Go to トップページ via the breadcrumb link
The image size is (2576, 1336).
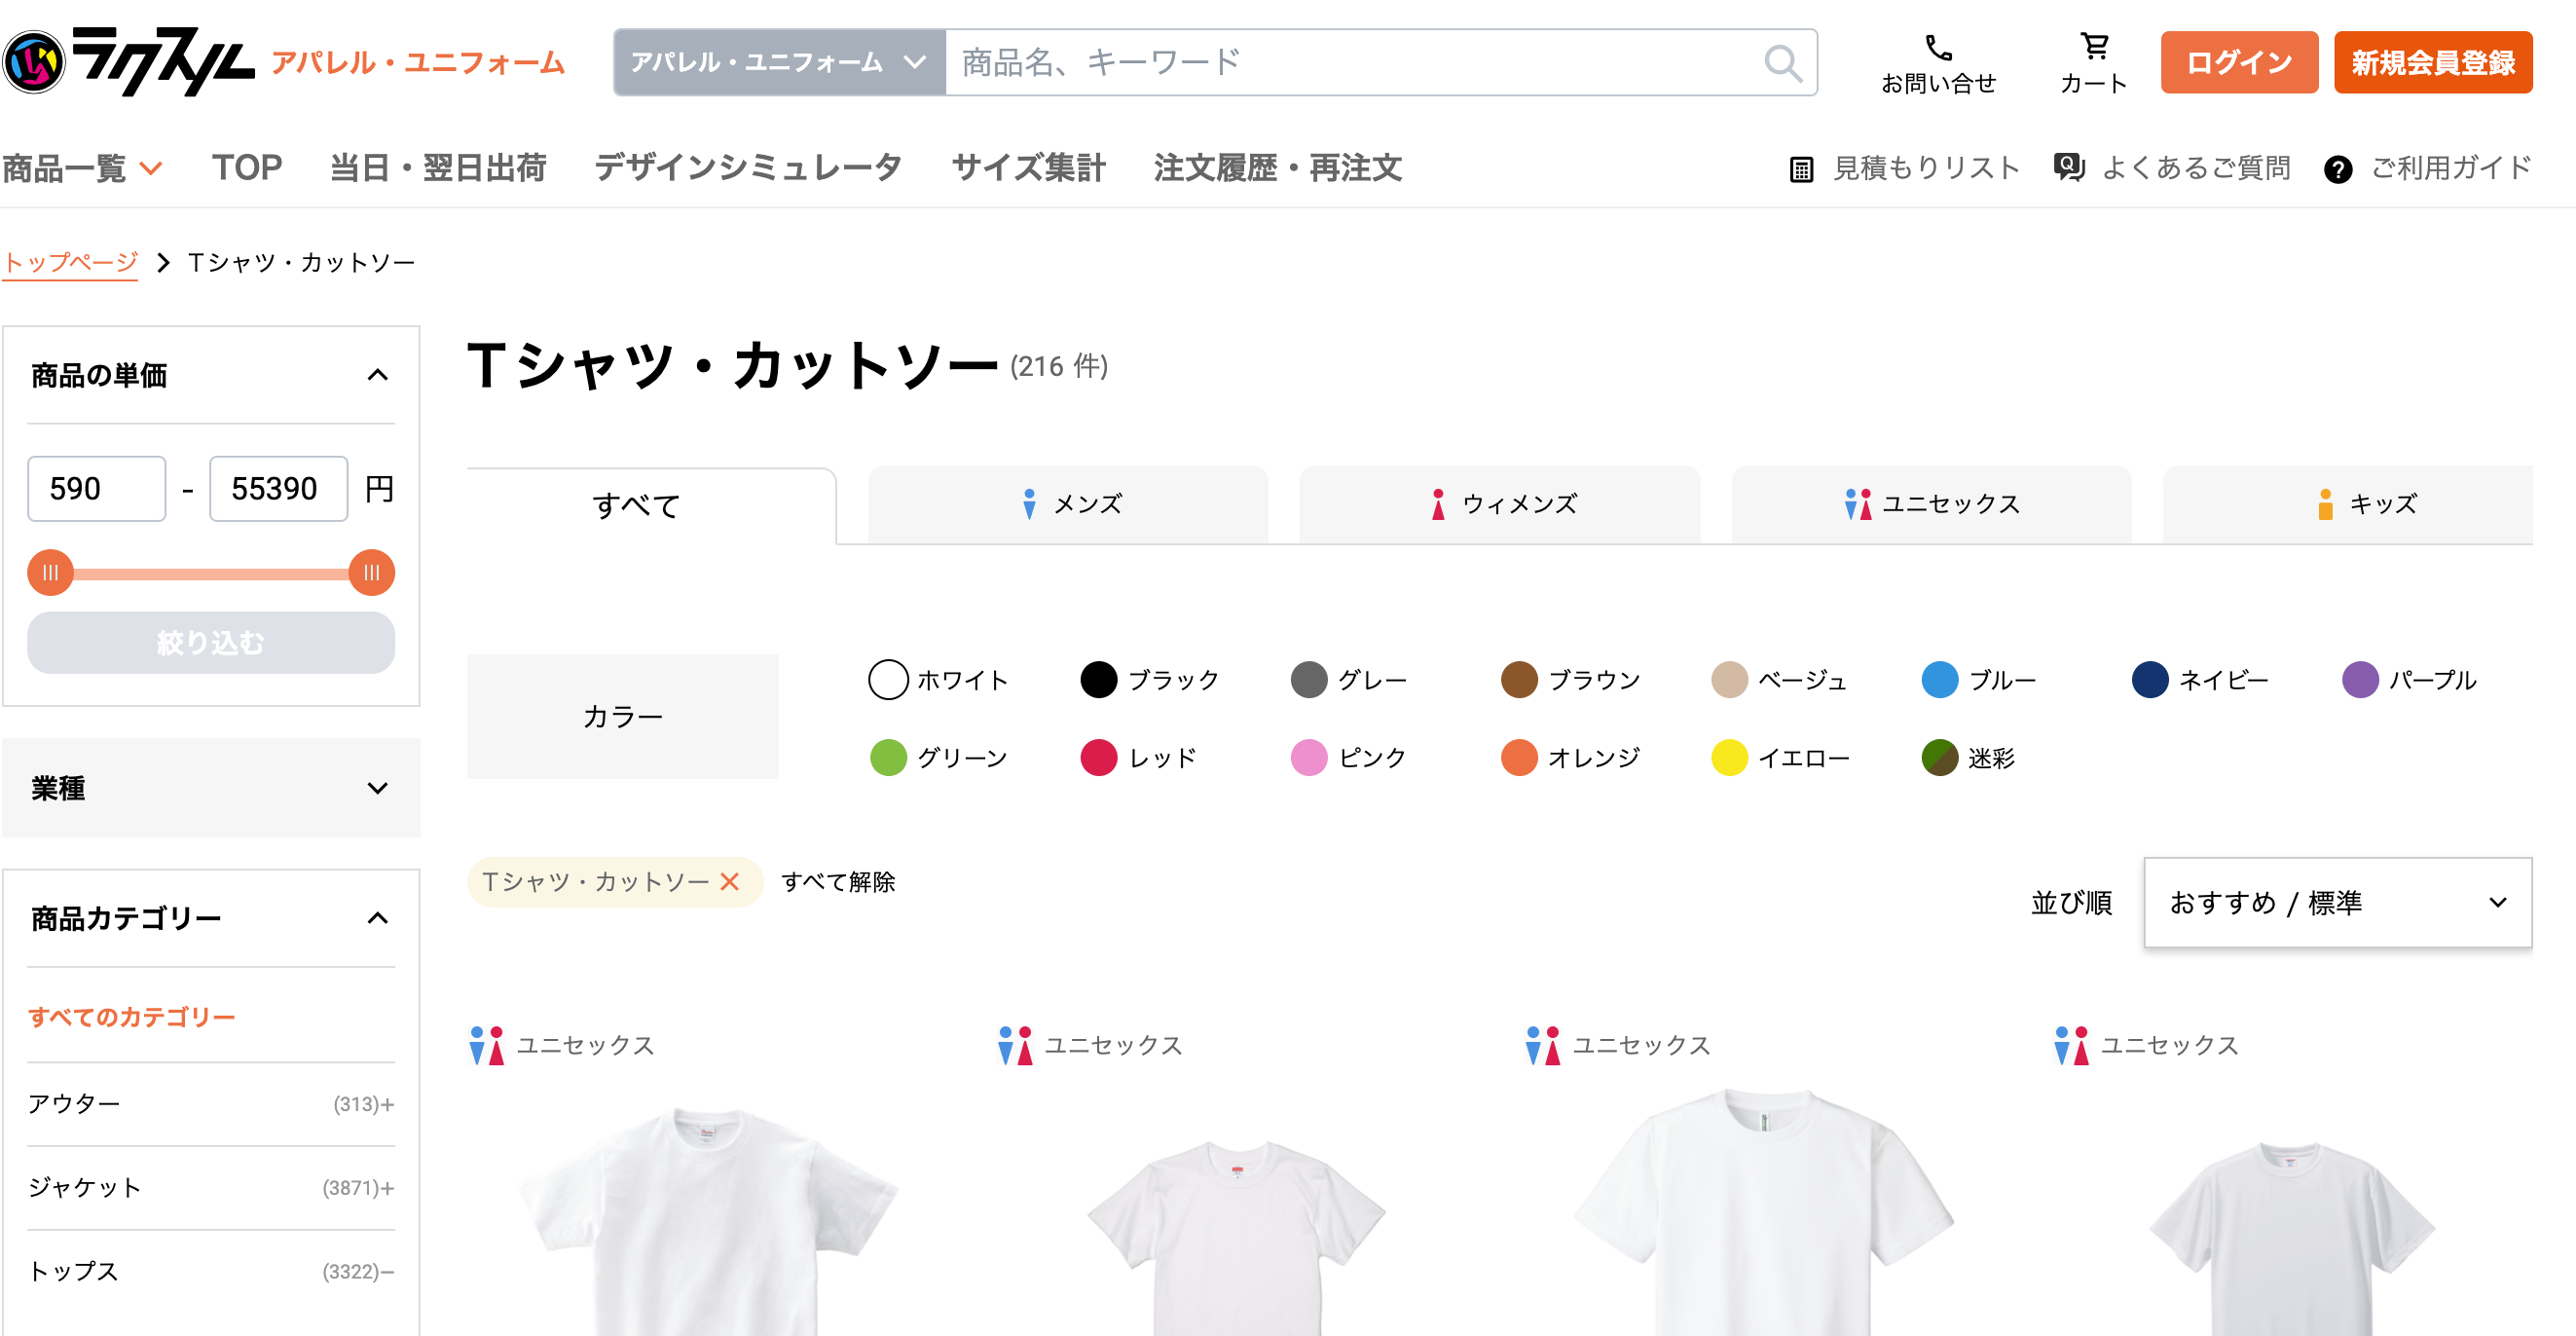pos(69,261)
